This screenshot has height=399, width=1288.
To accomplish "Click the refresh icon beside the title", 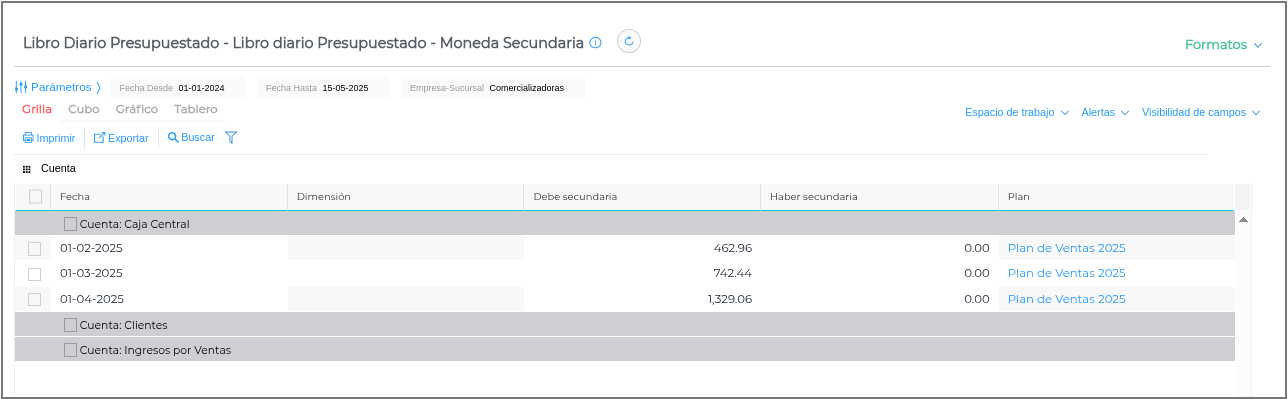I will point(629,41).
